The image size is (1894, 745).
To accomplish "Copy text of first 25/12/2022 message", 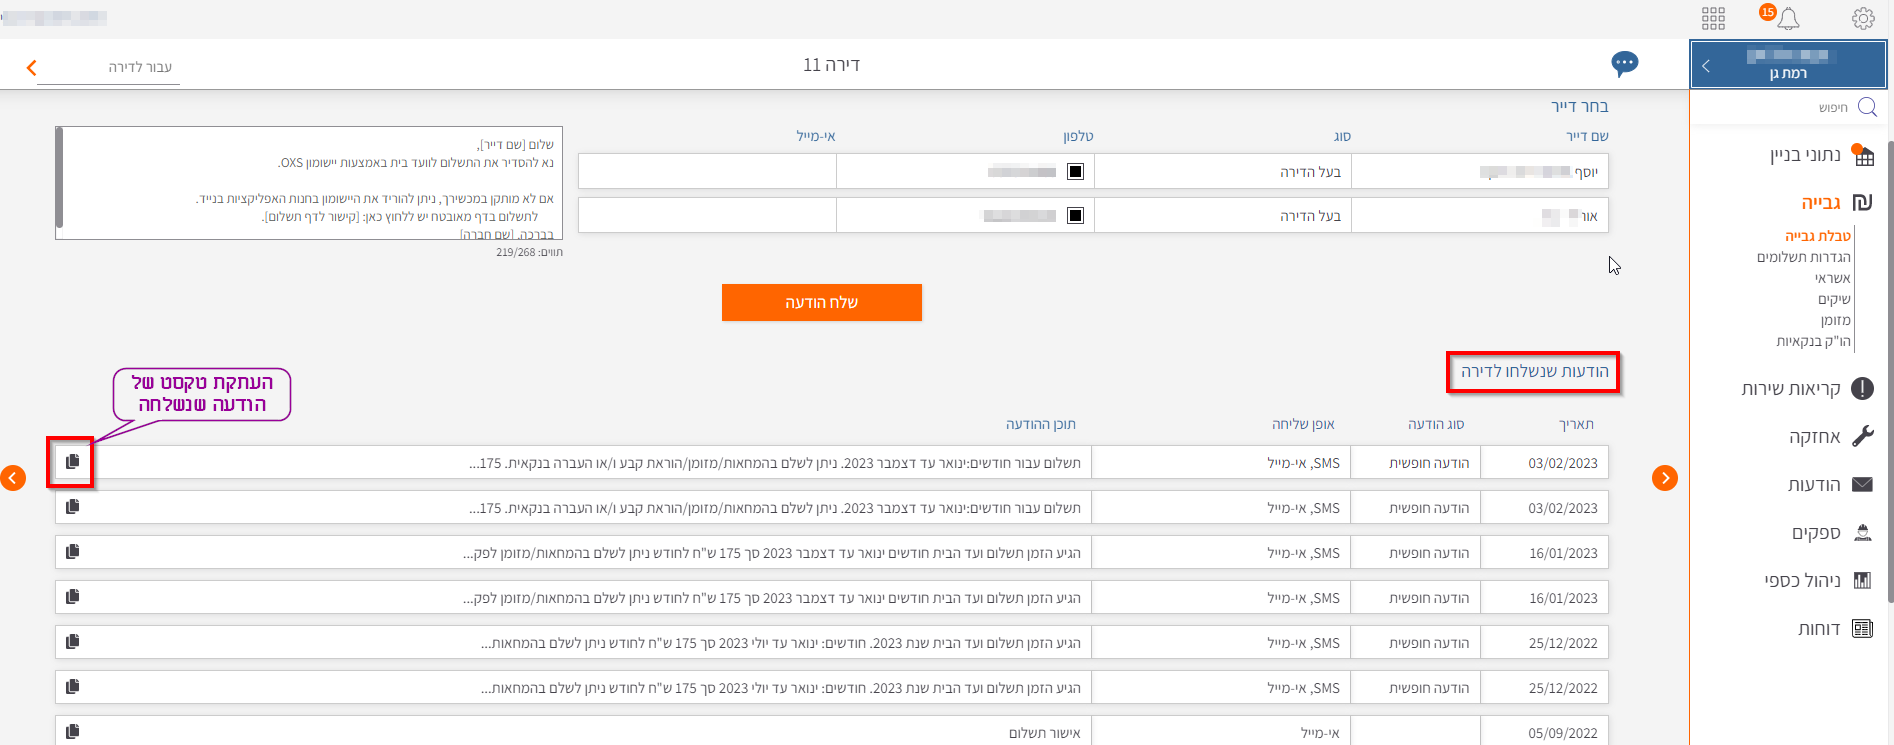I will (x=72, y=642).
